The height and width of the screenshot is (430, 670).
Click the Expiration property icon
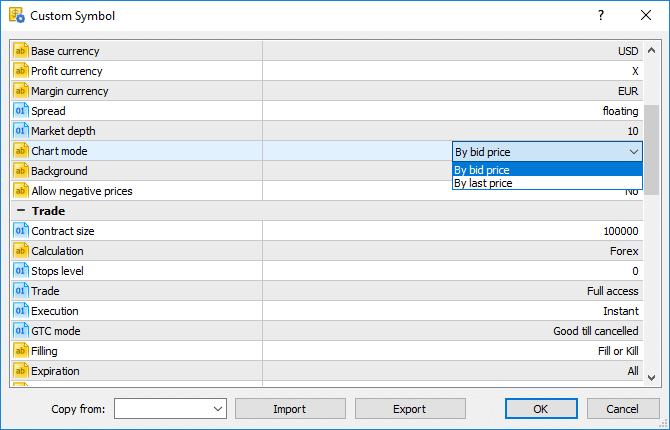[x=20, y=371]
